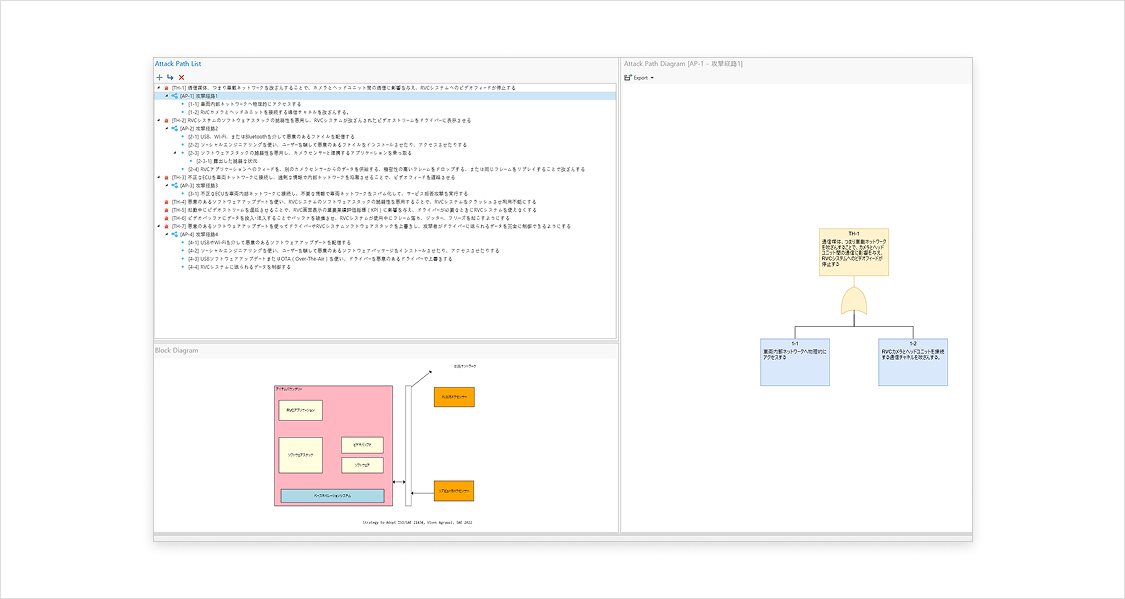Click the TH-1 yellow node in diagram
The image size is (1125, 599).
(x=854, y=252)
